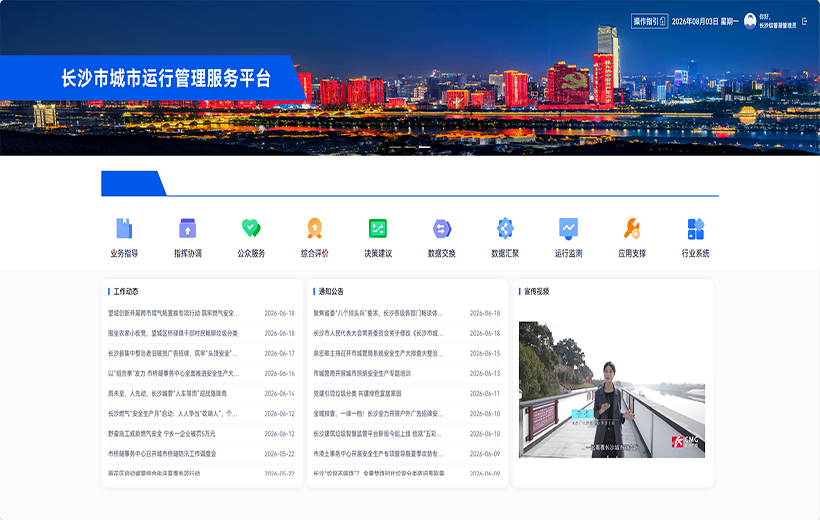Open the 运行监测 monitoring icon

(568, 229)
